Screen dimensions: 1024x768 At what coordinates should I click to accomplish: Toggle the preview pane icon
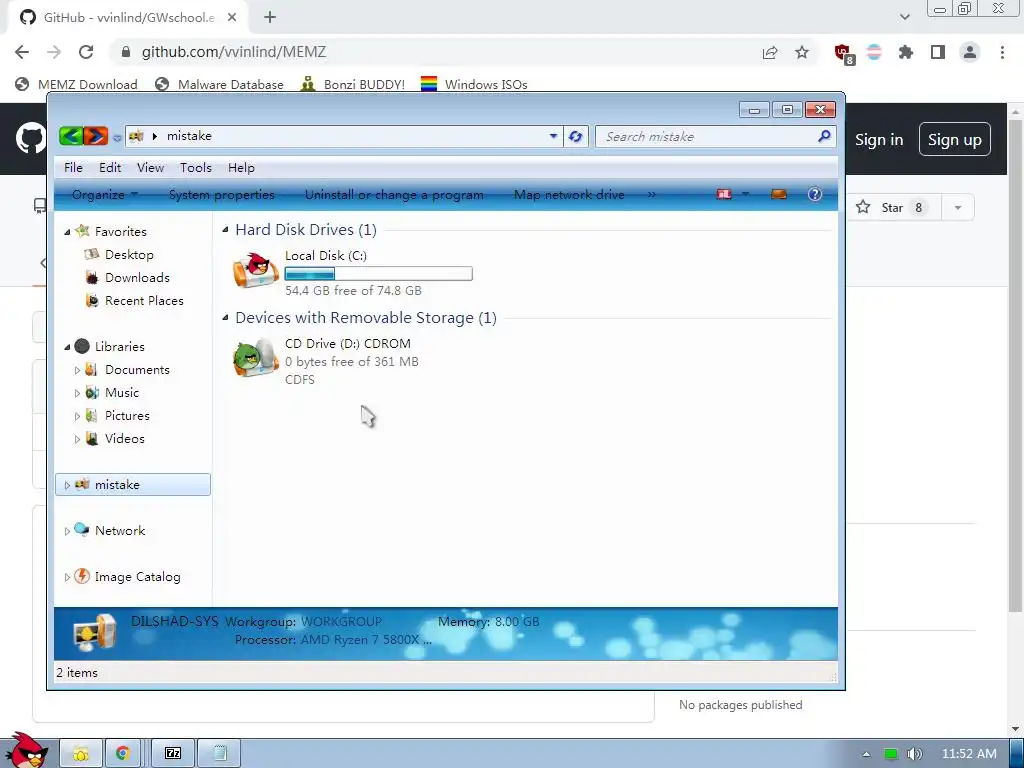(778, 194)
